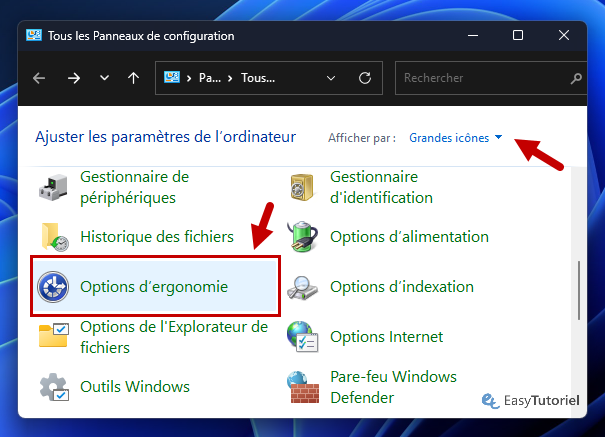Refresh the current Control Panel view
This screenshot has height=437, width=605.
coord(365,78)
